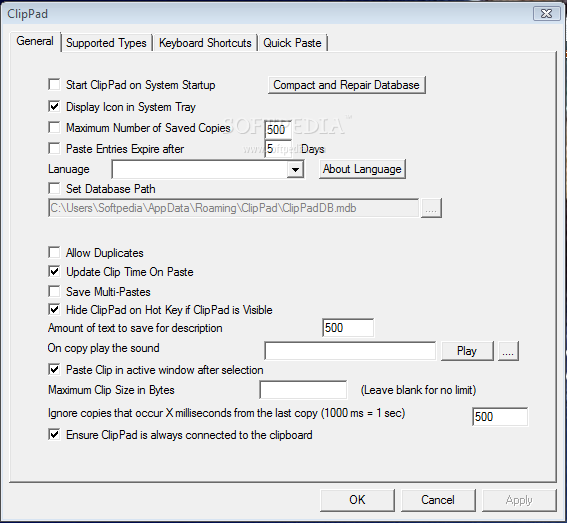Viewport: 567px width, 523px height.
Task: Open the Quick Paste tab
Action: click(292, 43)
